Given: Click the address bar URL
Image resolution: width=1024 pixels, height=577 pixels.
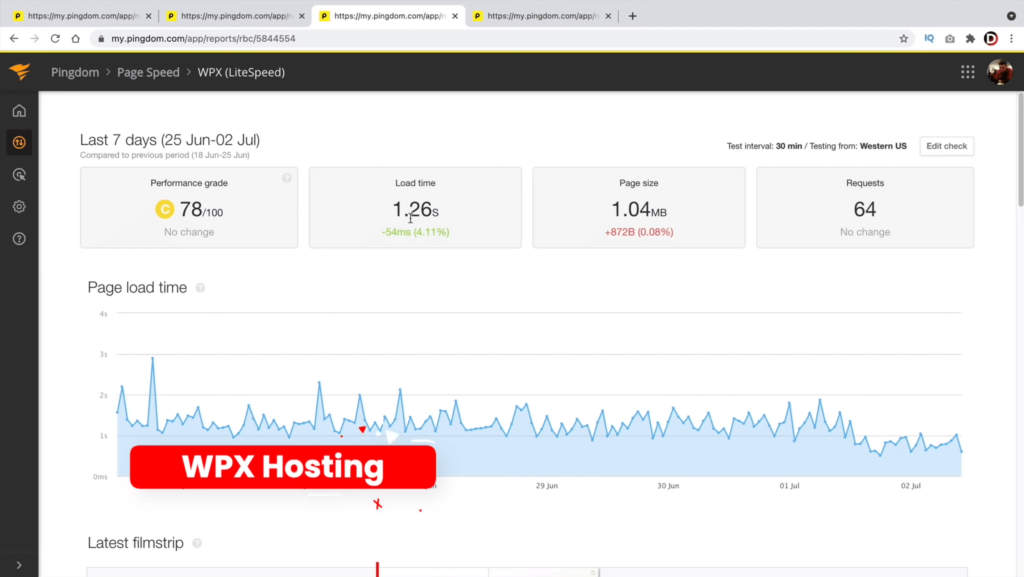Looking at the screenshot, I should tap(203, 39).
